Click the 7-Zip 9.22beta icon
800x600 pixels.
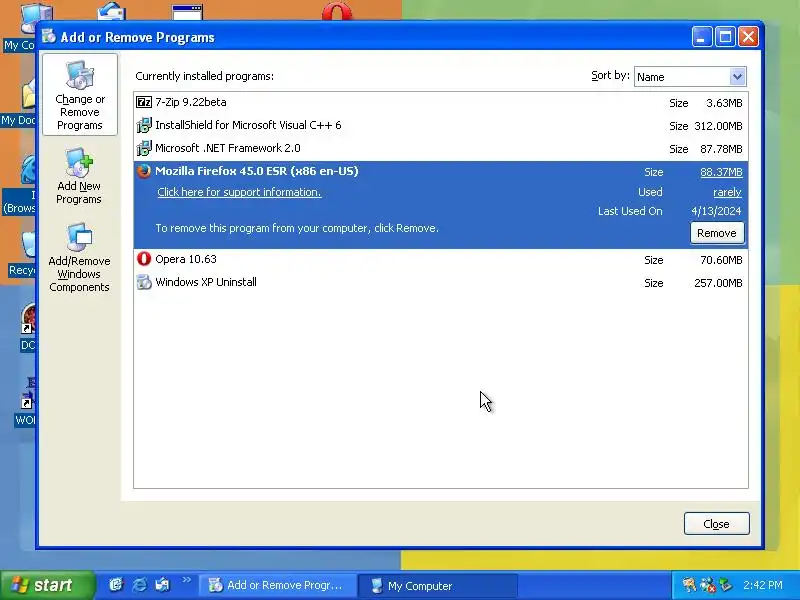(x=144, y=102)
